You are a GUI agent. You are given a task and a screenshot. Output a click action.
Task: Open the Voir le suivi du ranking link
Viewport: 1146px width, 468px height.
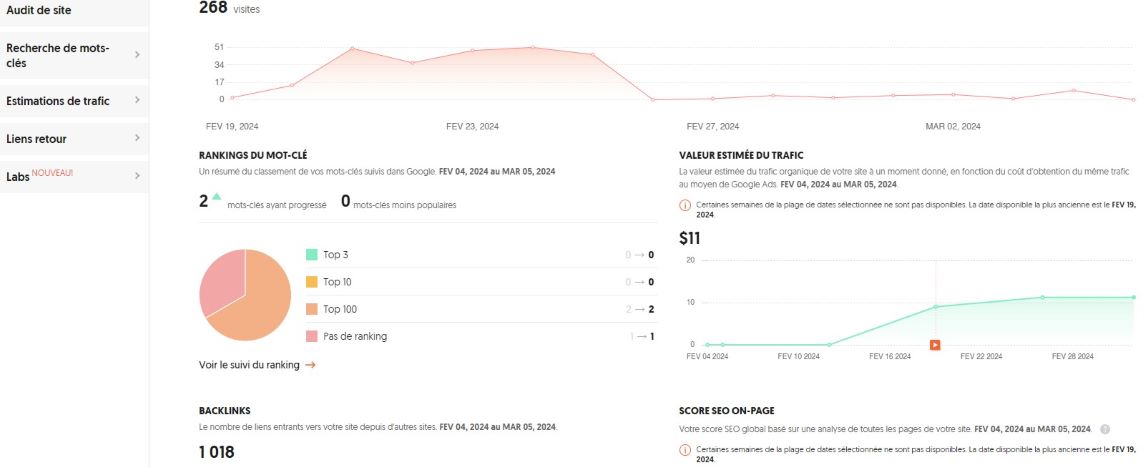(249, 365)
